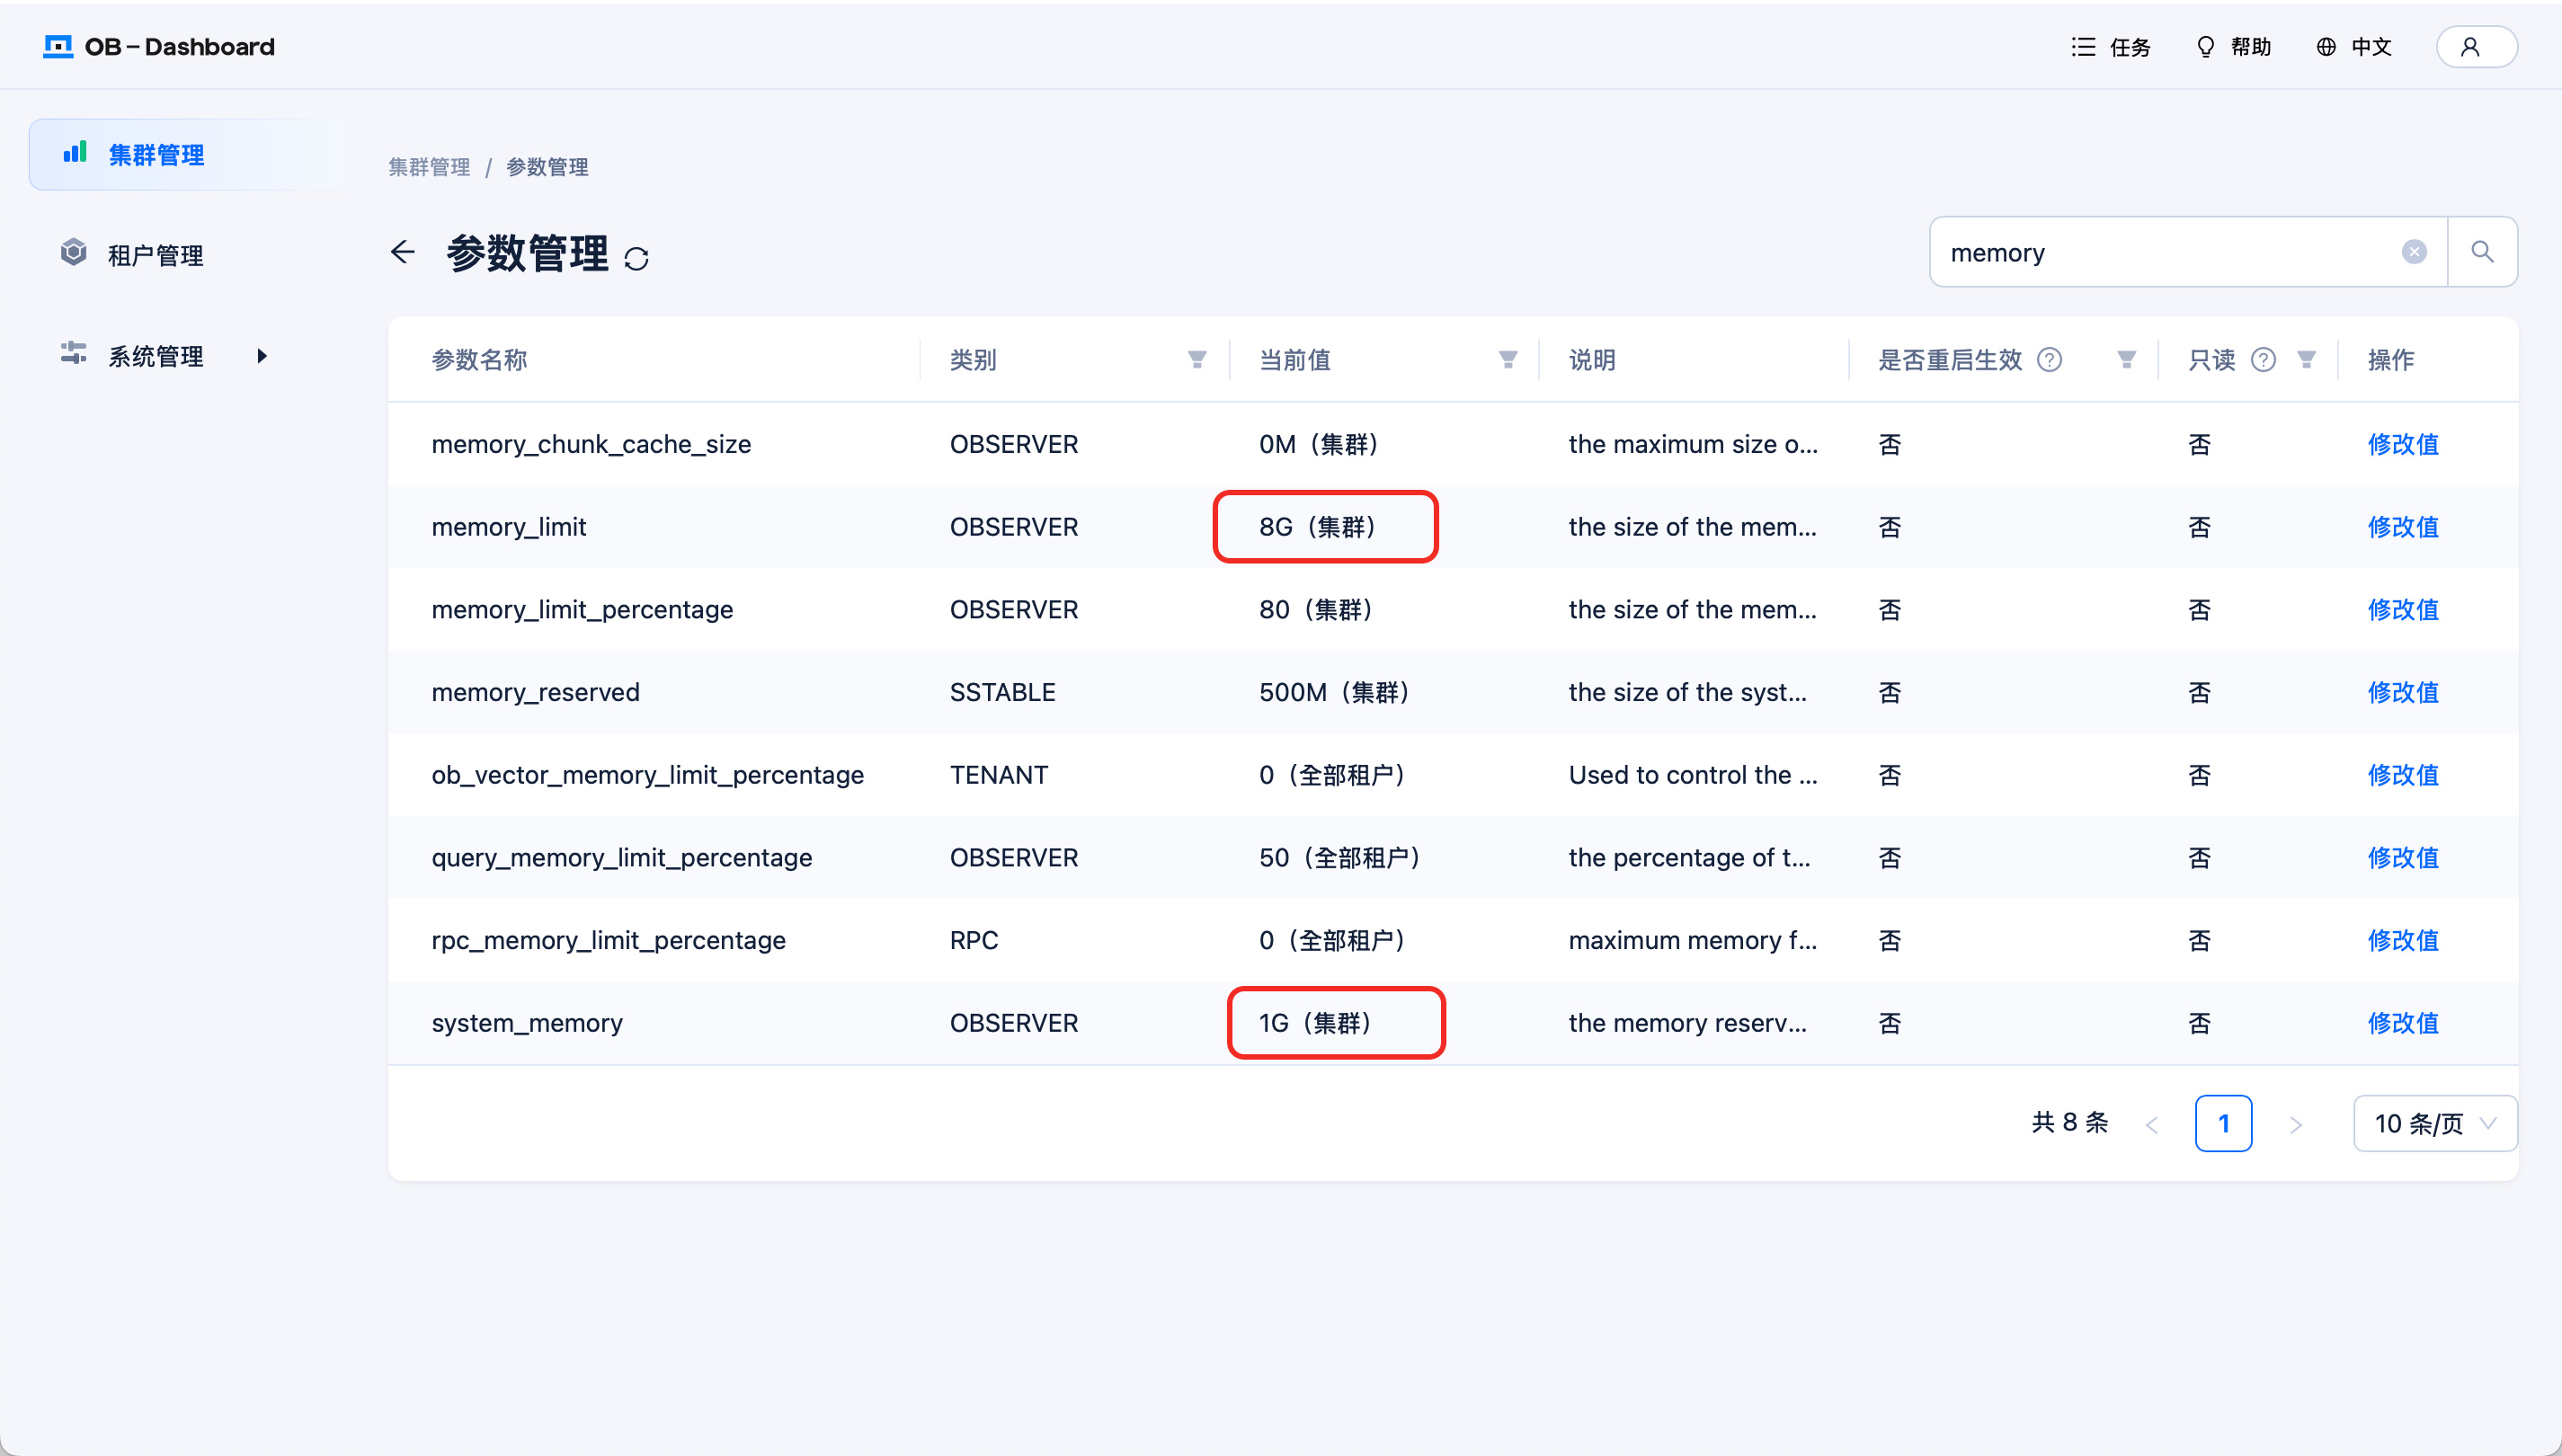Click the 500M（集群）value cell
This screenshot has width=2562, height=1456.
(1336, 692)
